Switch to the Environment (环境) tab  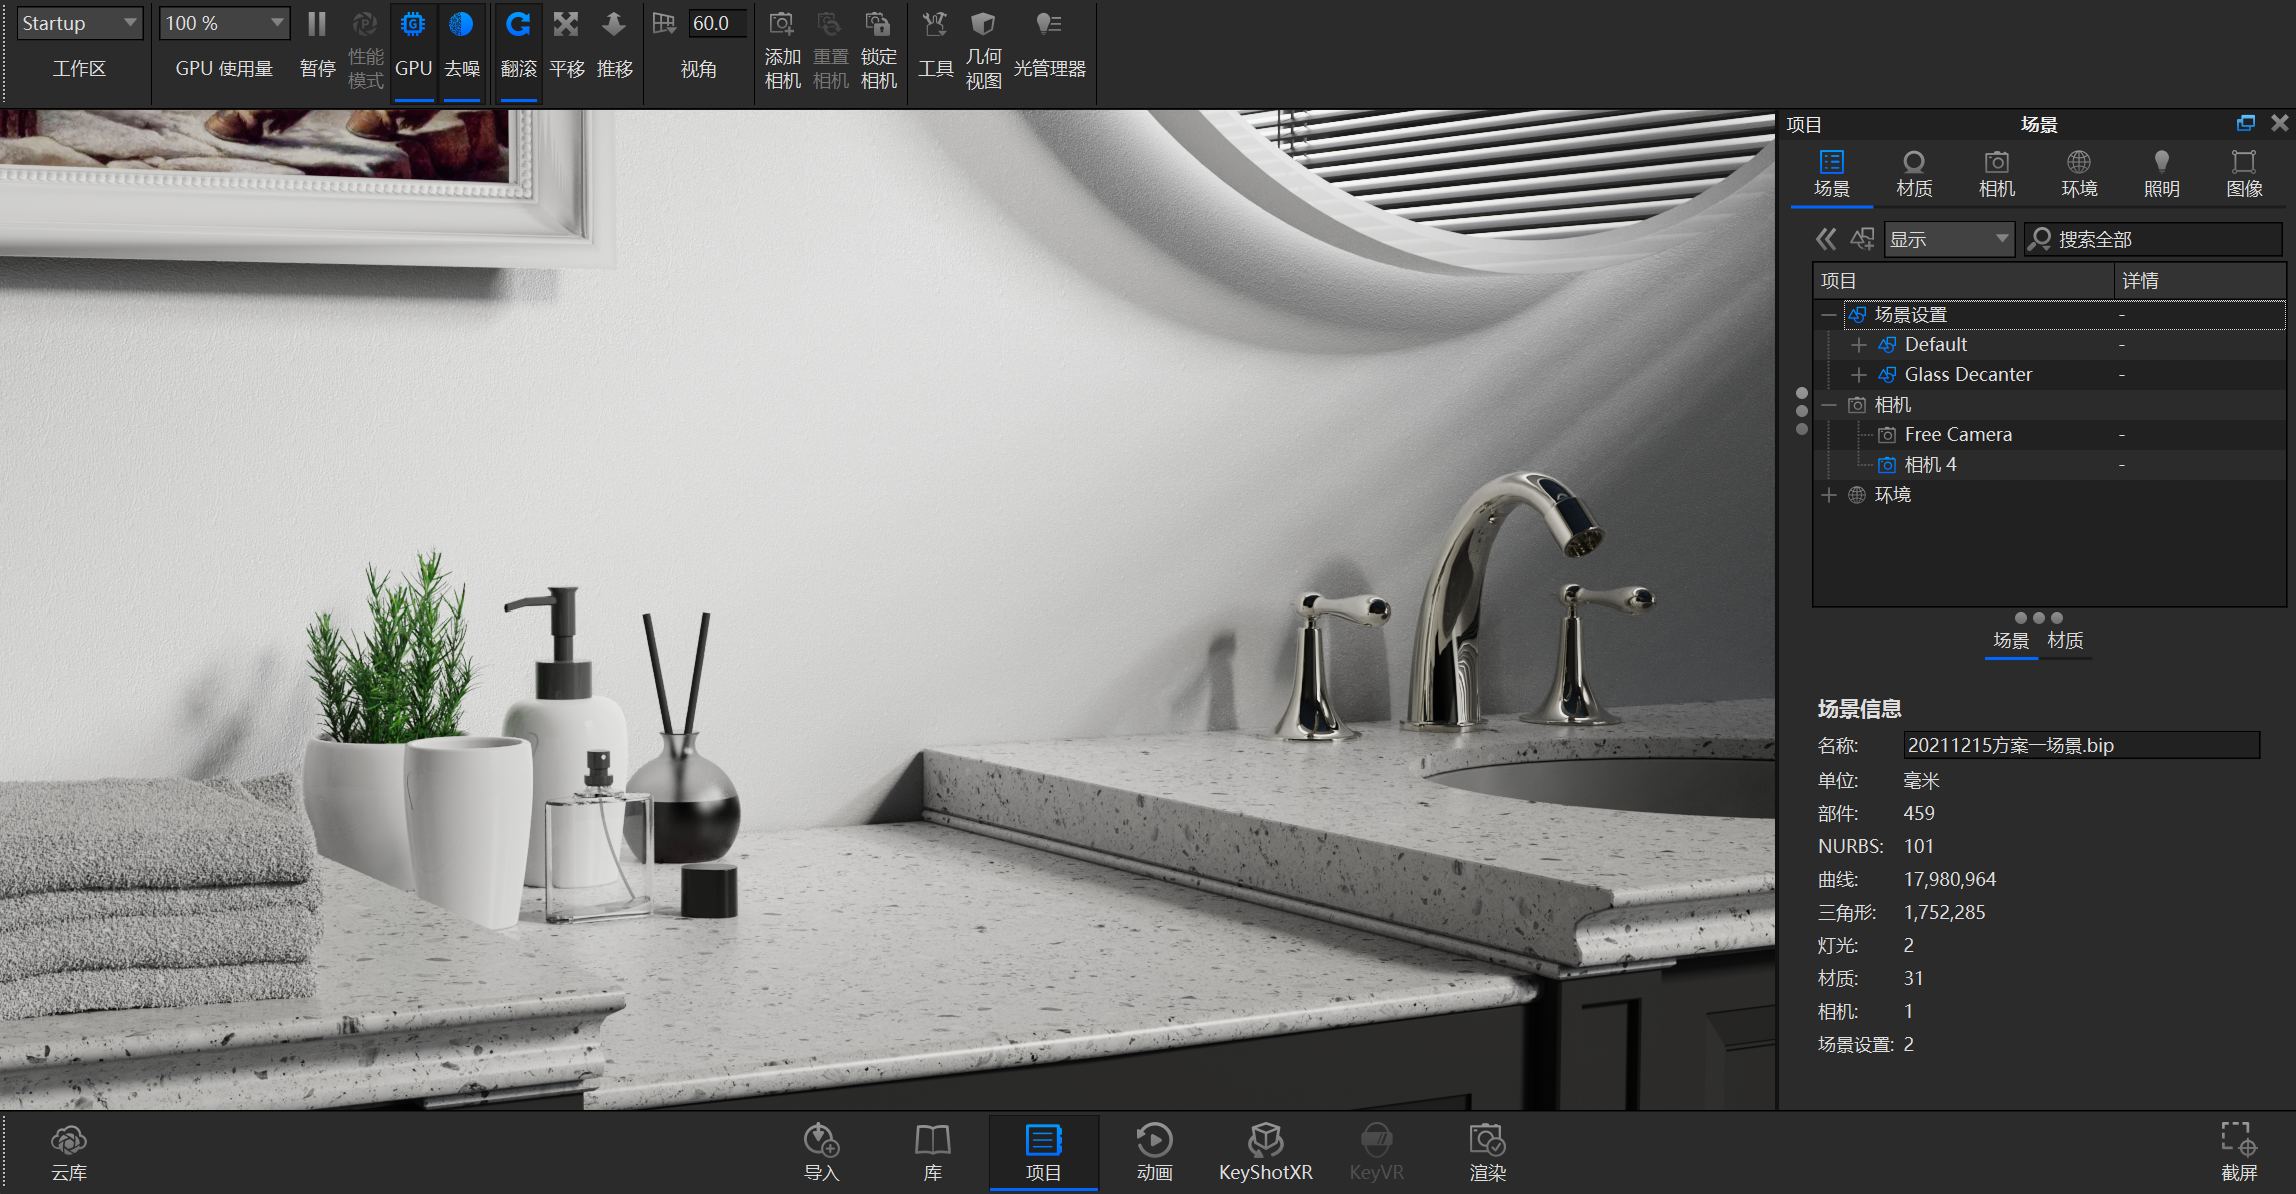(x=2078, y=174)
